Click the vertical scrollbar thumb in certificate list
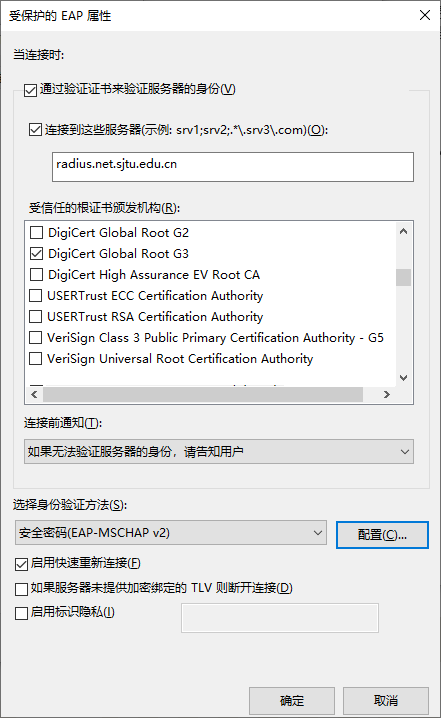The image size is (441, 718). pos(403,277)
